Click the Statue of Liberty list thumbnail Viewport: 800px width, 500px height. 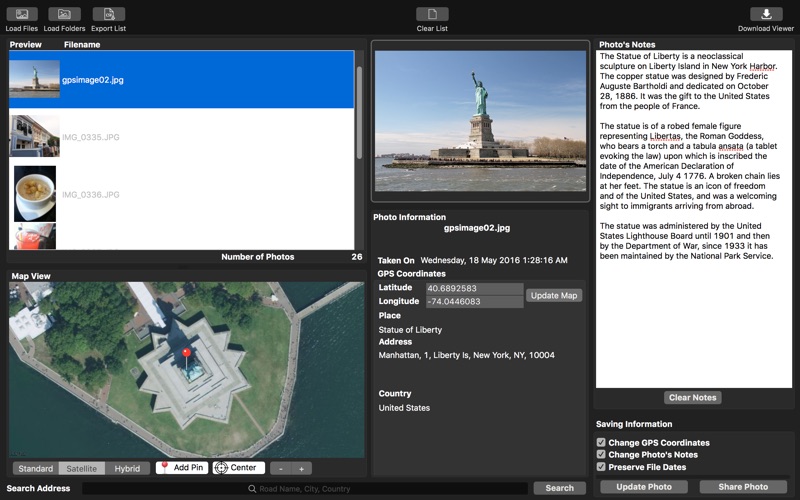(34, 79)
